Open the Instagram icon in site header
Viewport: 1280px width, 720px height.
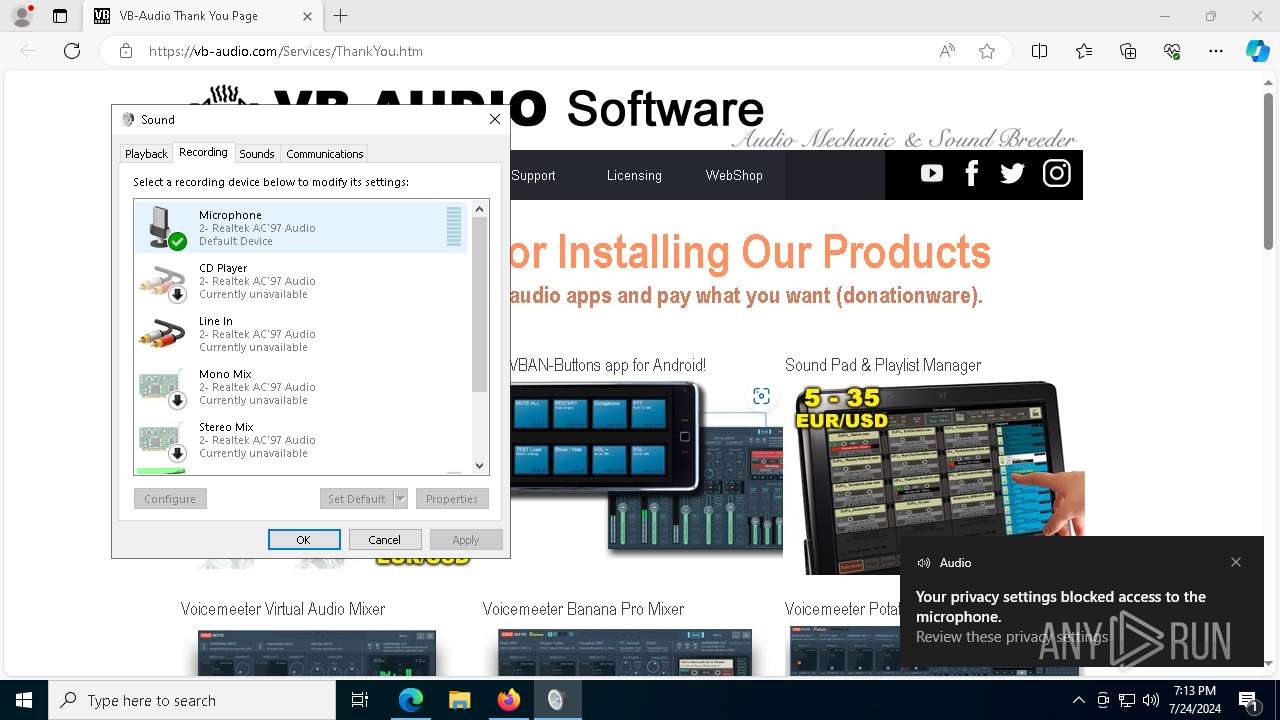click(x=1057, y=174)
